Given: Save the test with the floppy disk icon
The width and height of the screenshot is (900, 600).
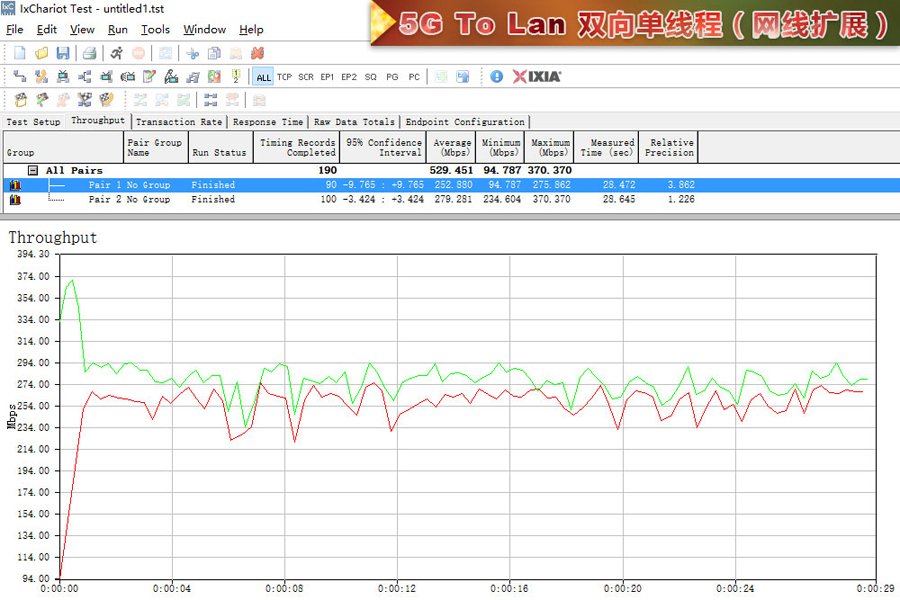Looking at the screenshot, I should [x=62, y=53].
